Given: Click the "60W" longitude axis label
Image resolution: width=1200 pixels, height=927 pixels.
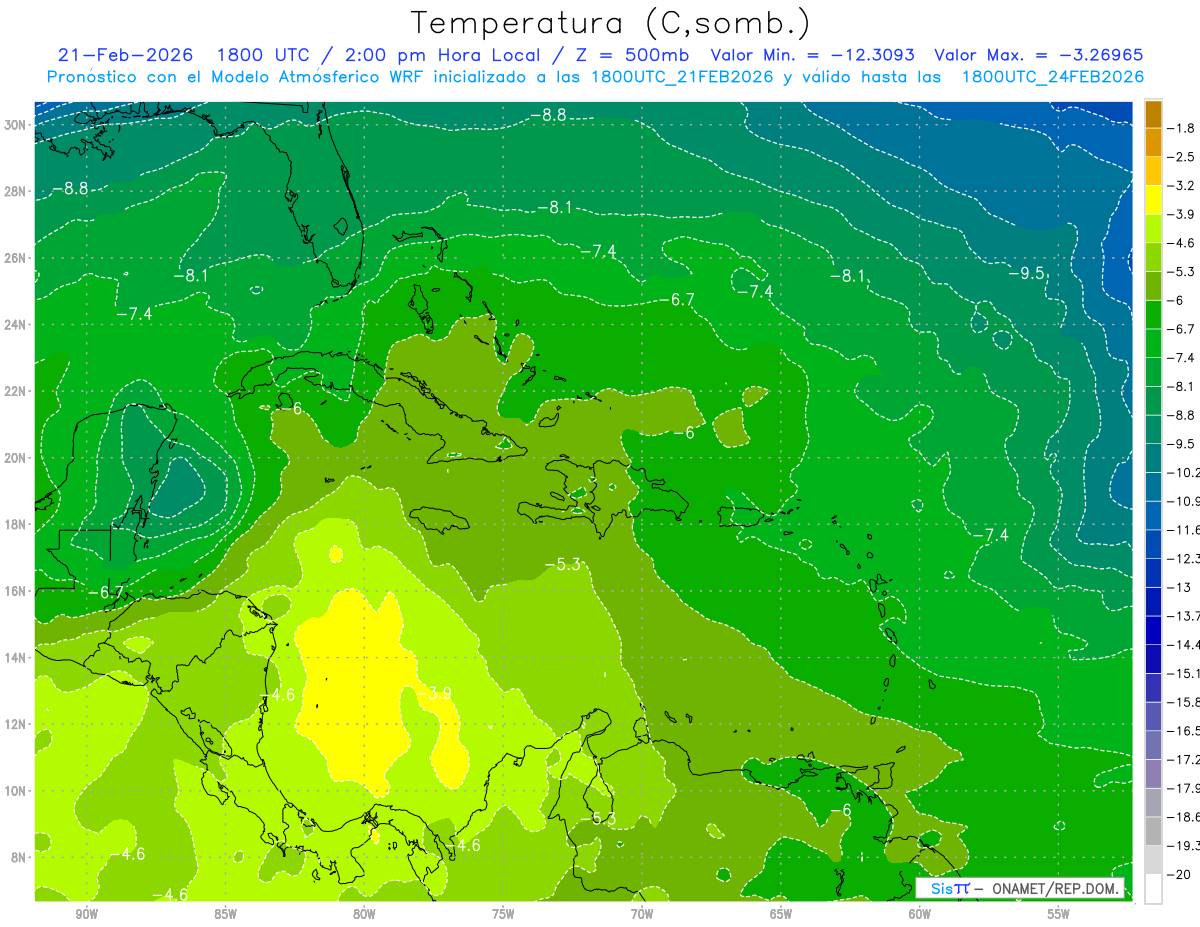Looking at the screenshot, I should pos(920,914).
